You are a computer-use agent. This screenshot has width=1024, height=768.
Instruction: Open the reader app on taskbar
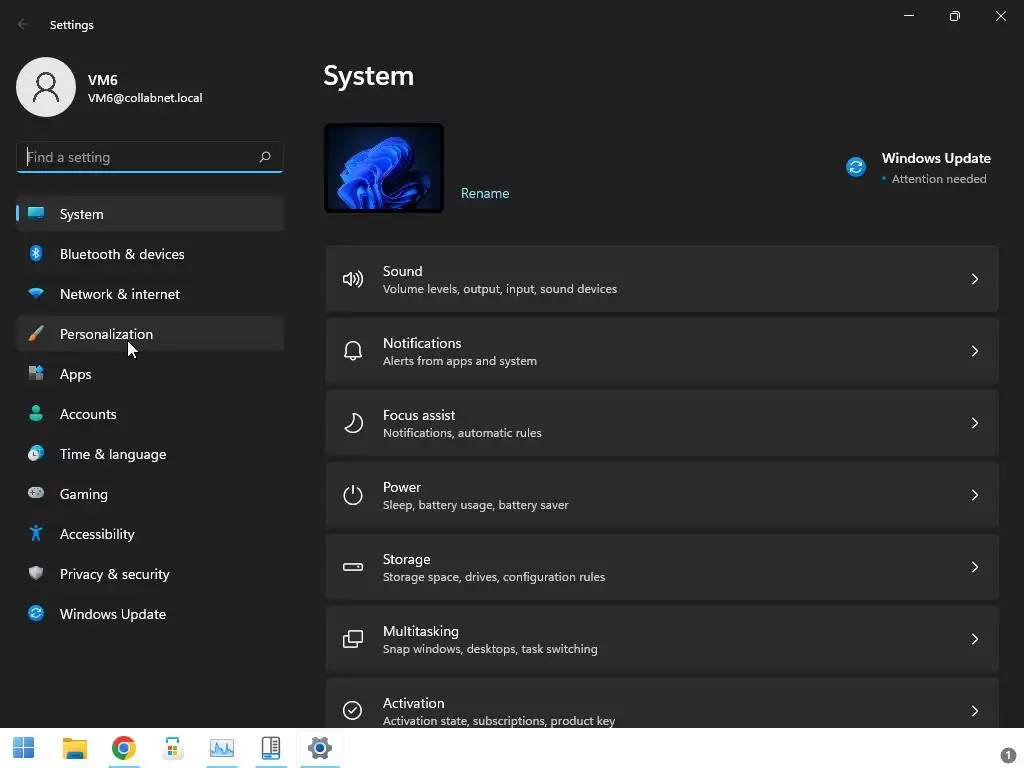270,748
